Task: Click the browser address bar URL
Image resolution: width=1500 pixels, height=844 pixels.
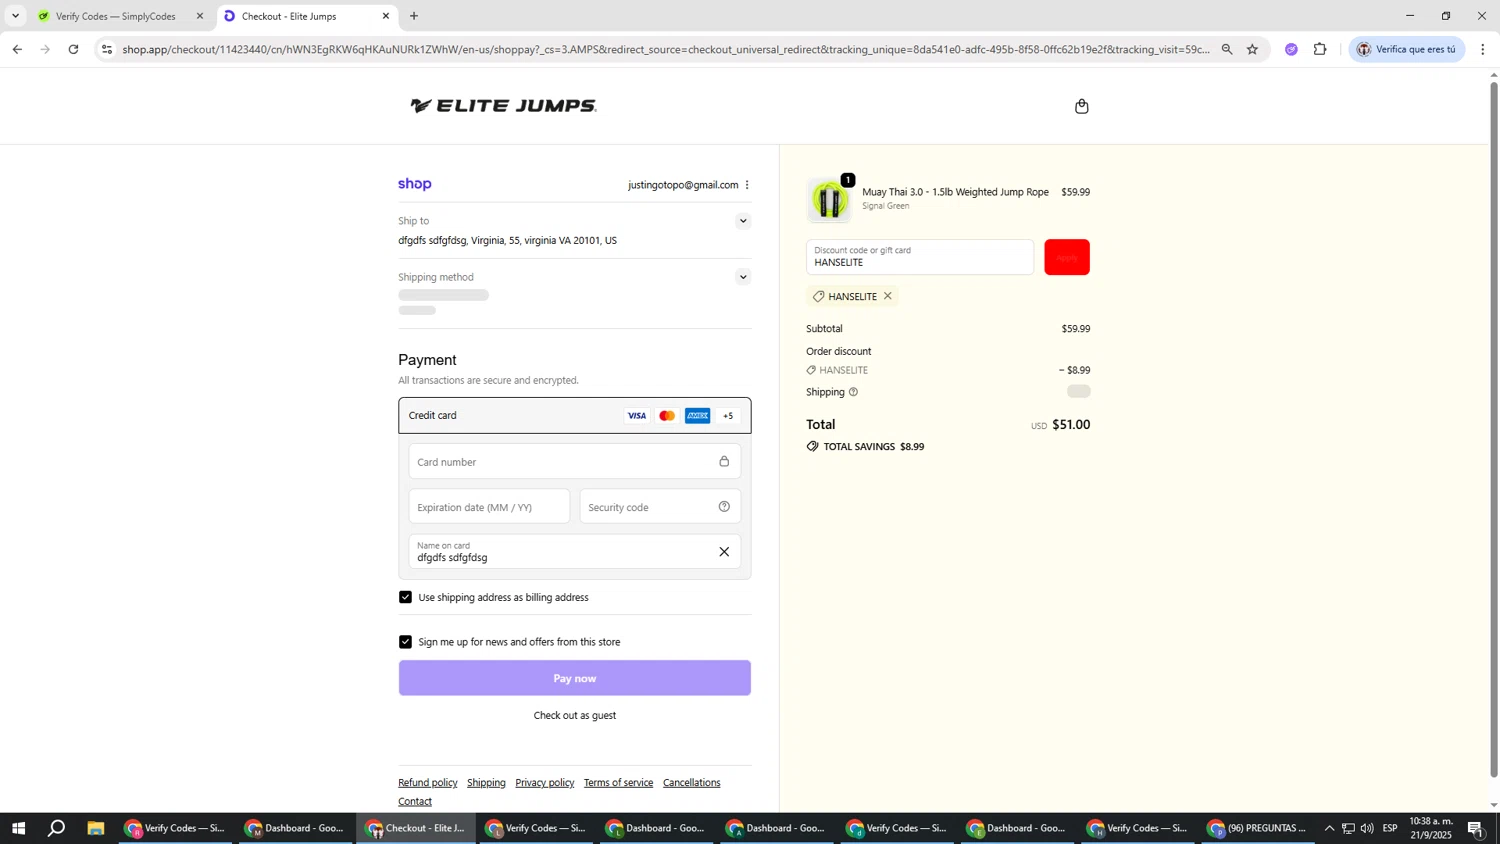Action: 666,49
